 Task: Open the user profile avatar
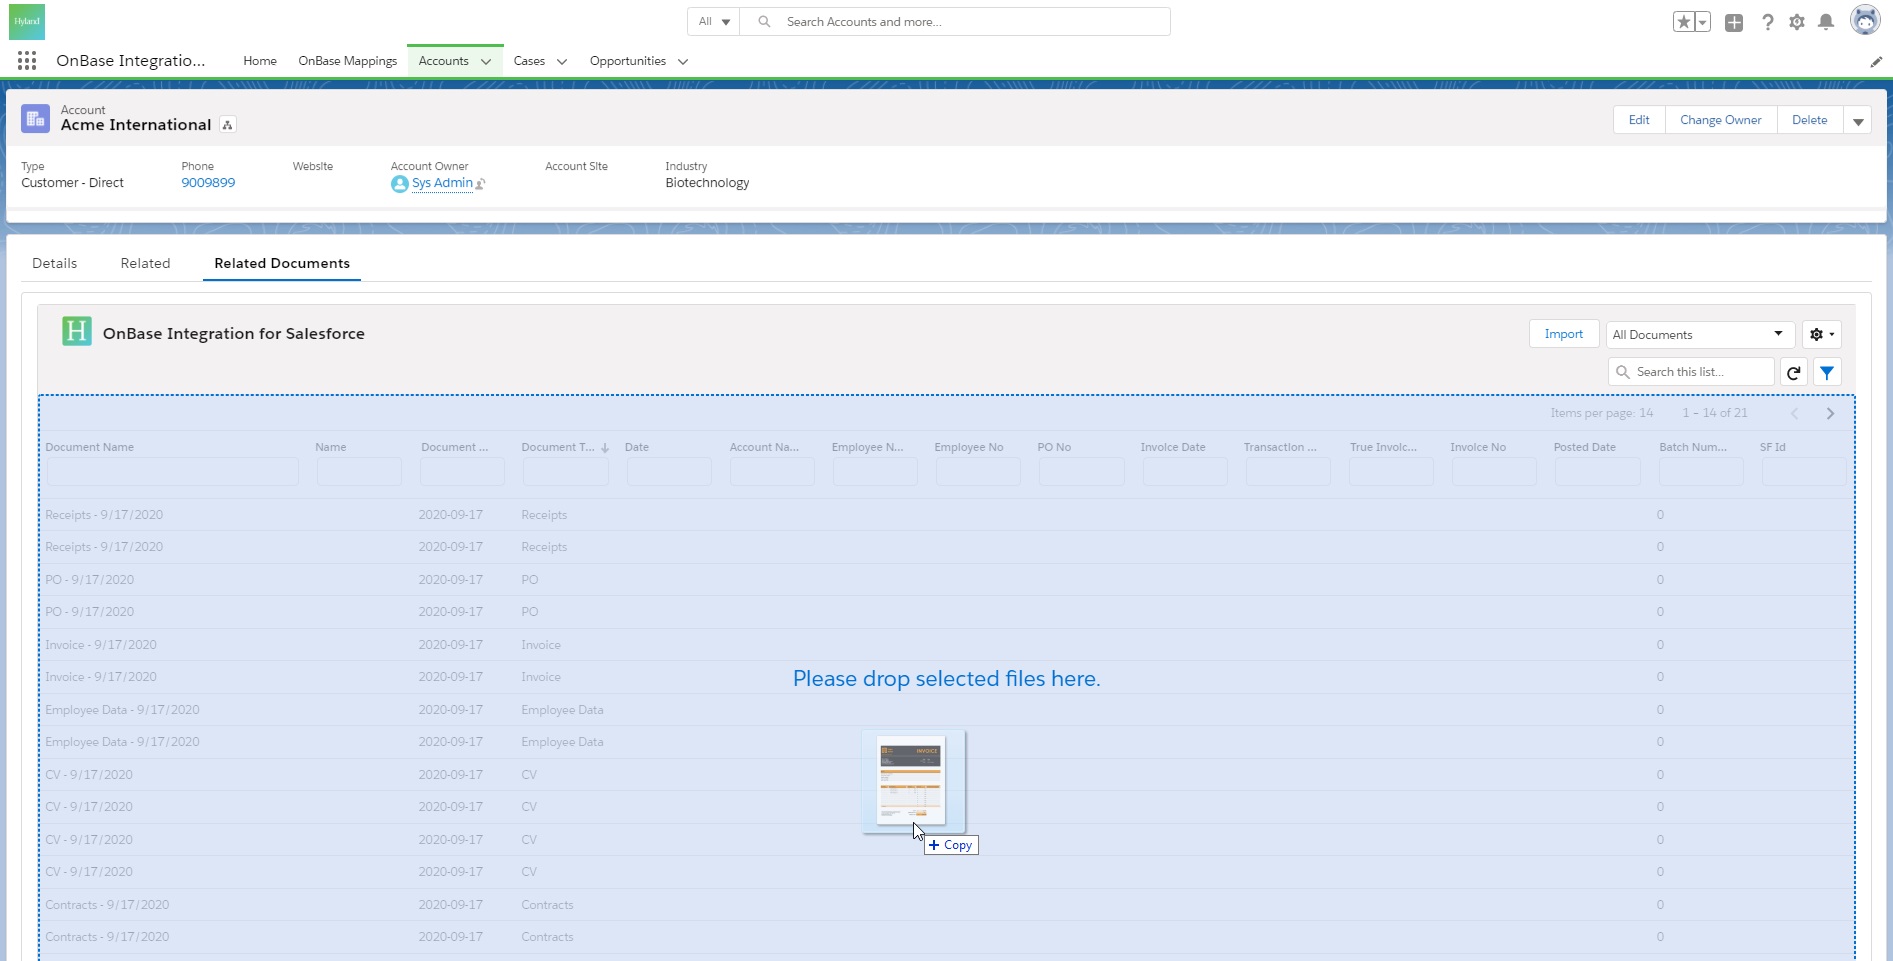coord(1865,21)
